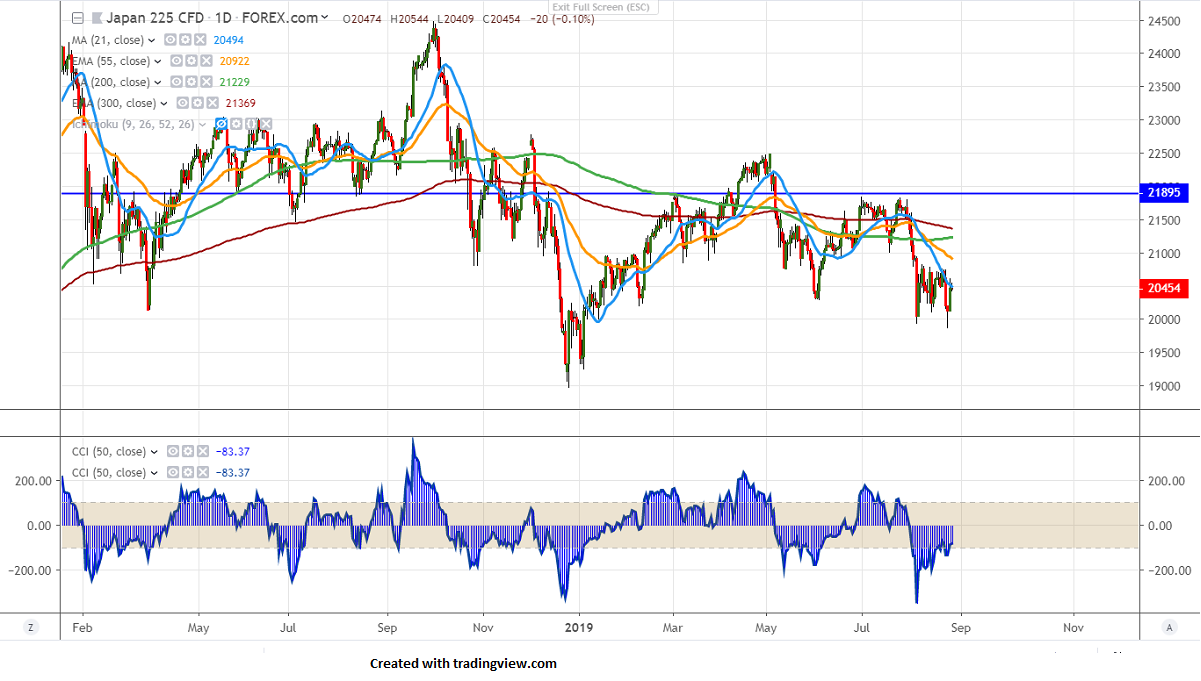
Task: Open settings for EMA (300, close)
Action: tap(197, 103)
